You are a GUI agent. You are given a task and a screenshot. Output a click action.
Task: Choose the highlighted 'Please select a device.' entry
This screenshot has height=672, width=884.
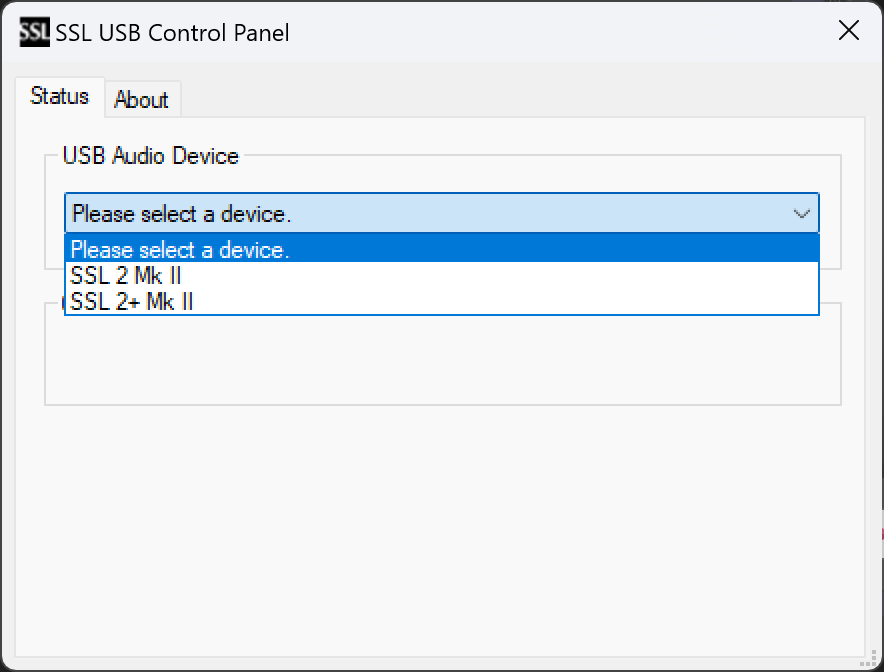441,249
